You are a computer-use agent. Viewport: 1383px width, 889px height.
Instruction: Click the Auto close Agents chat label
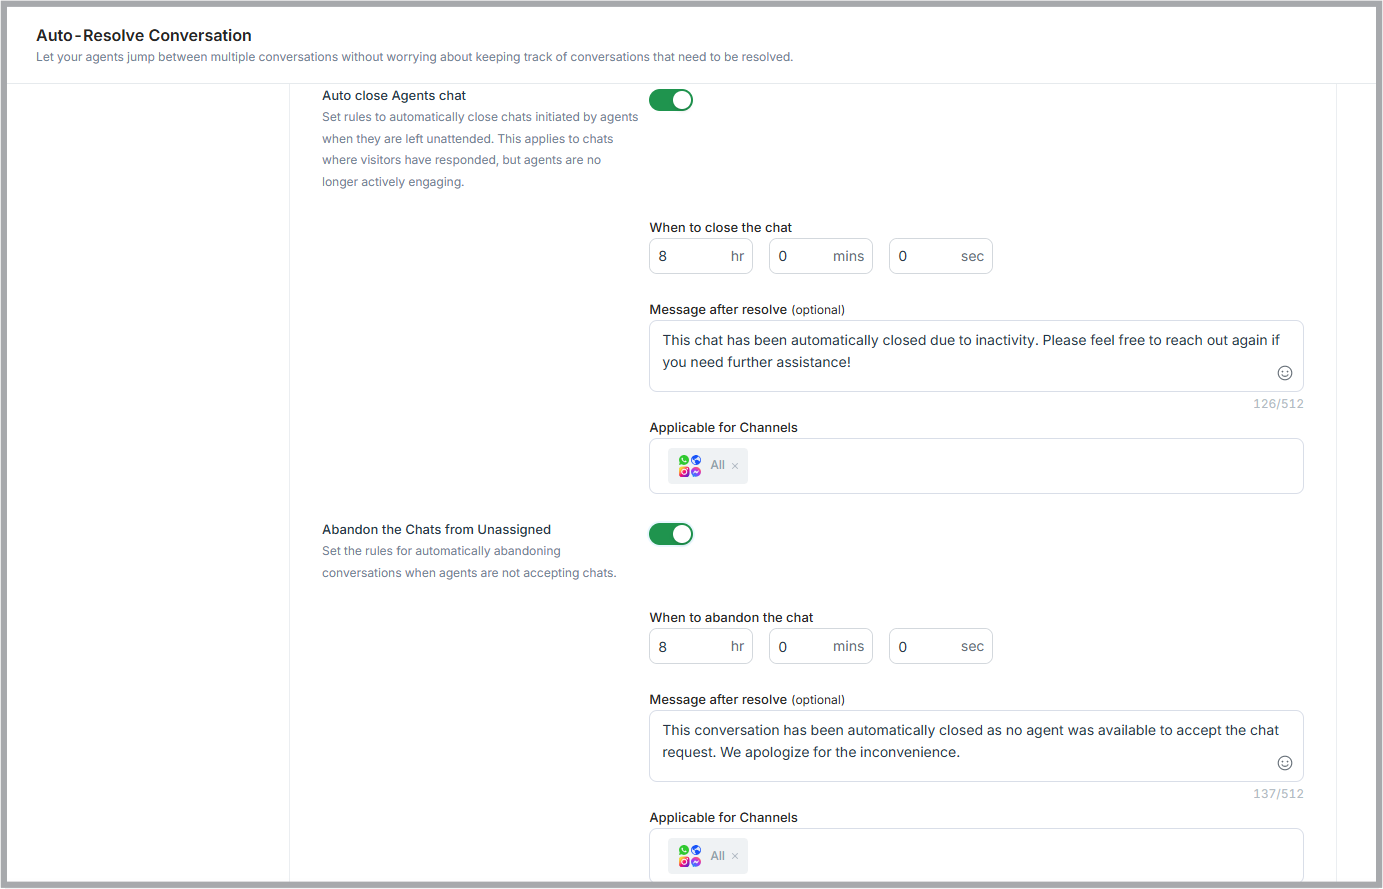click(x=394, y=96)
